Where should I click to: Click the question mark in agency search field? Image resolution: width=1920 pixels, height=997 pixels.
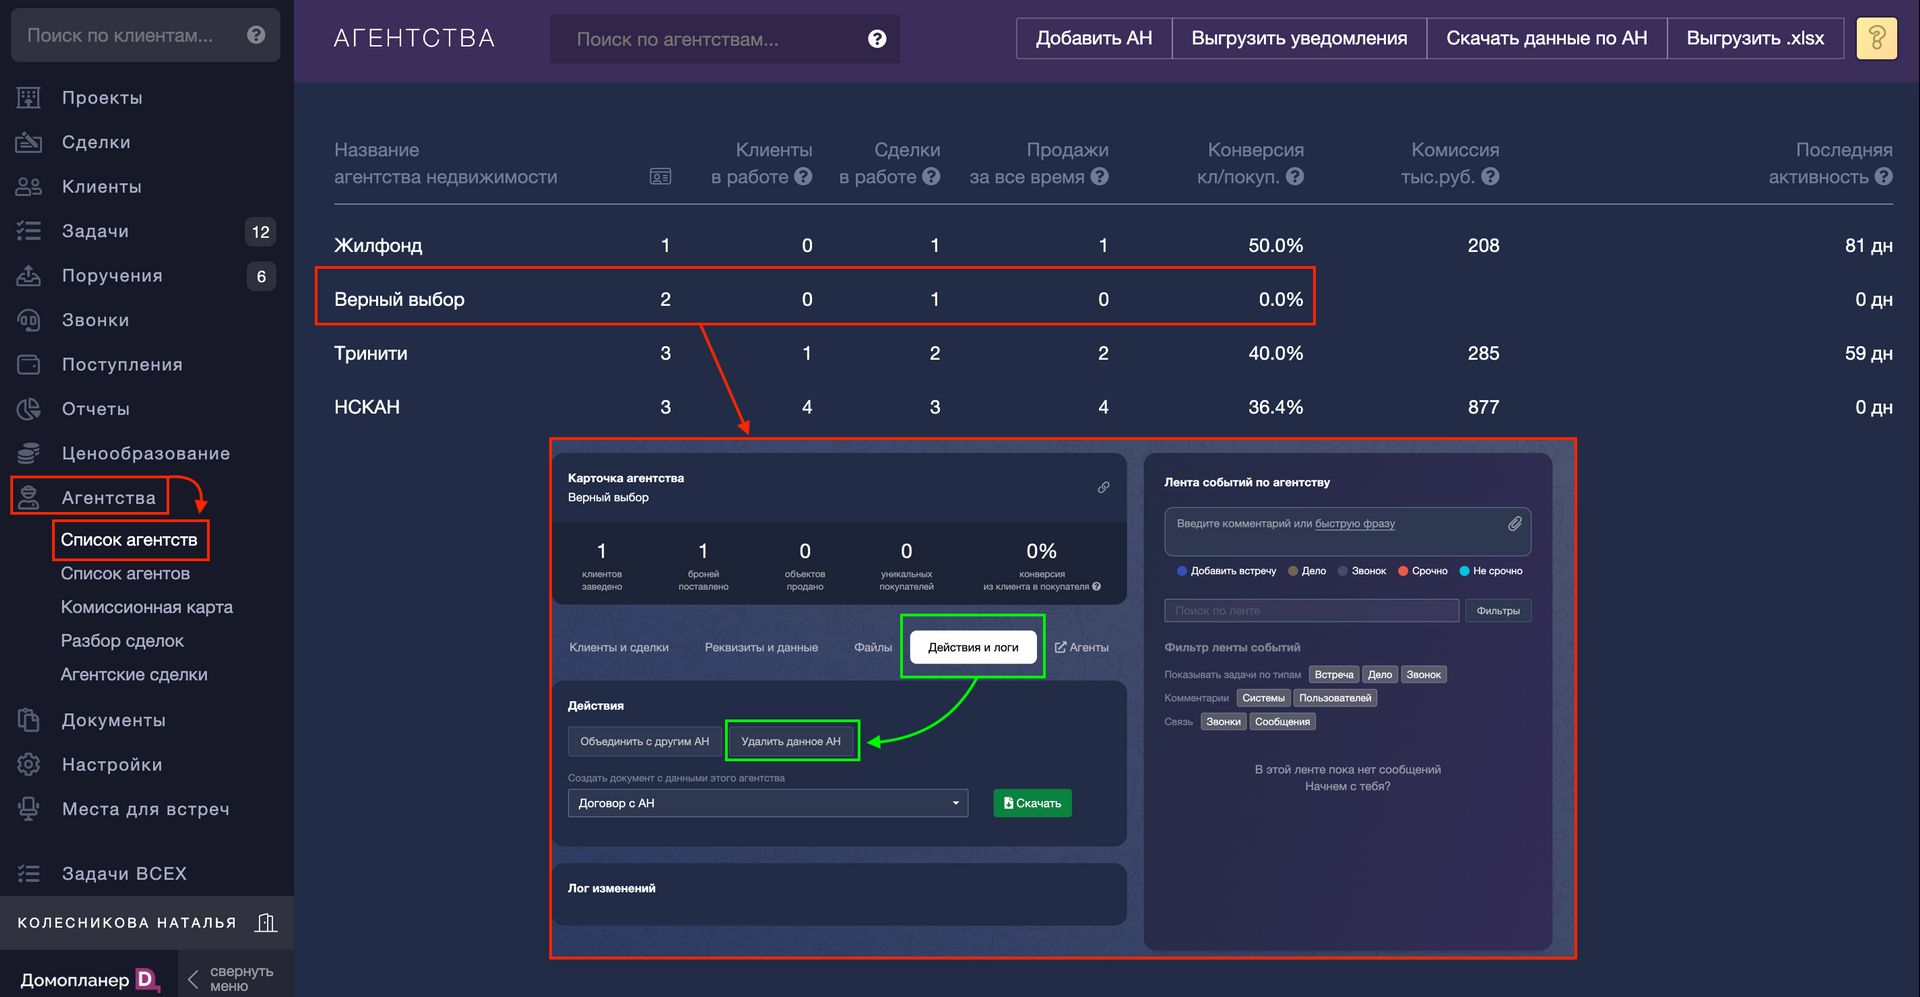coord(877,39)
